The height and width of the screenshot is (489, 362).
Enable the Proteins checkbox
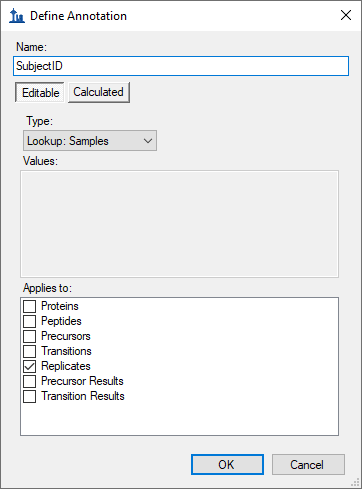(30, 306)
